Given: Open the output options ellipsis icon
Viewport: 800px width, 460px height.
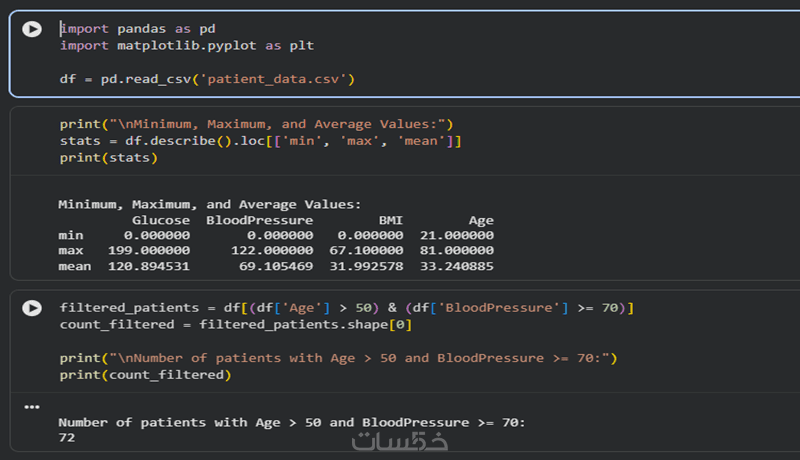Looking at the screenshot, I should 32,407.
